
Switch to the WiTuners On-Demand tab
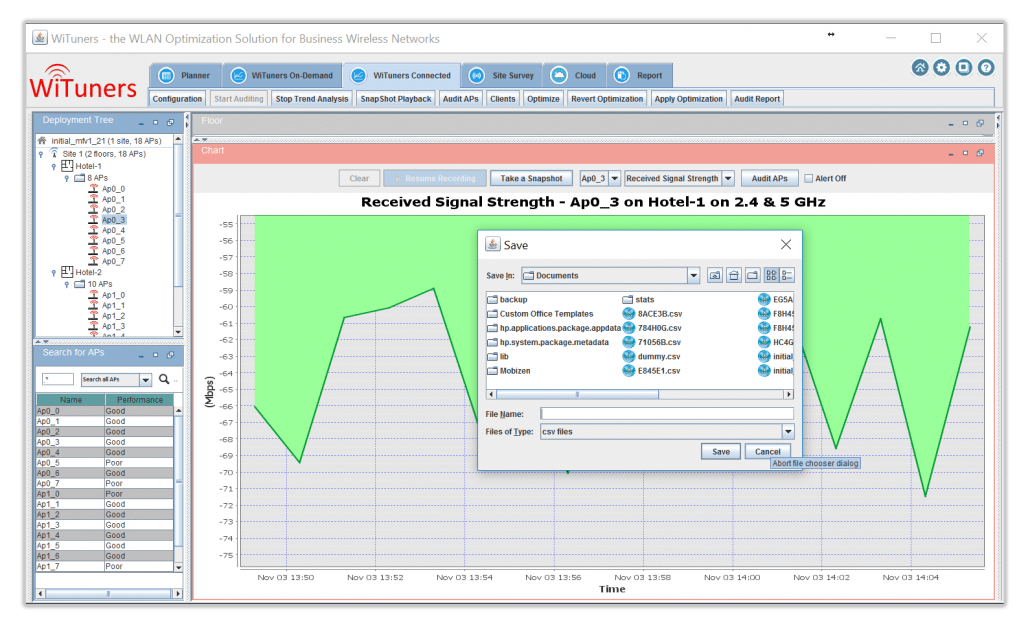[x=282, y=76]
